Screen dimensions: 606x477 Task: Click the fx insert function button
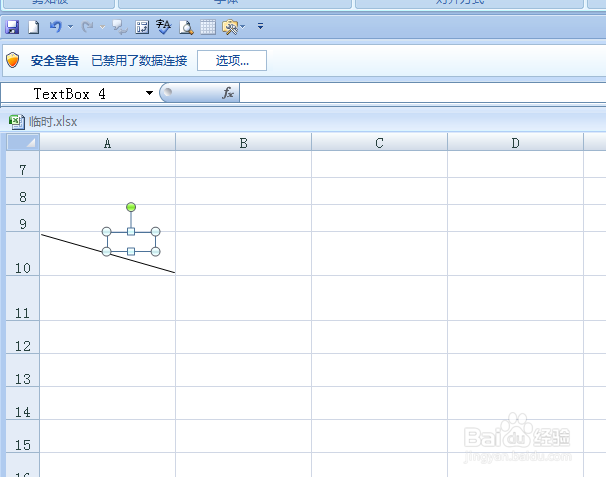[228, 93]
